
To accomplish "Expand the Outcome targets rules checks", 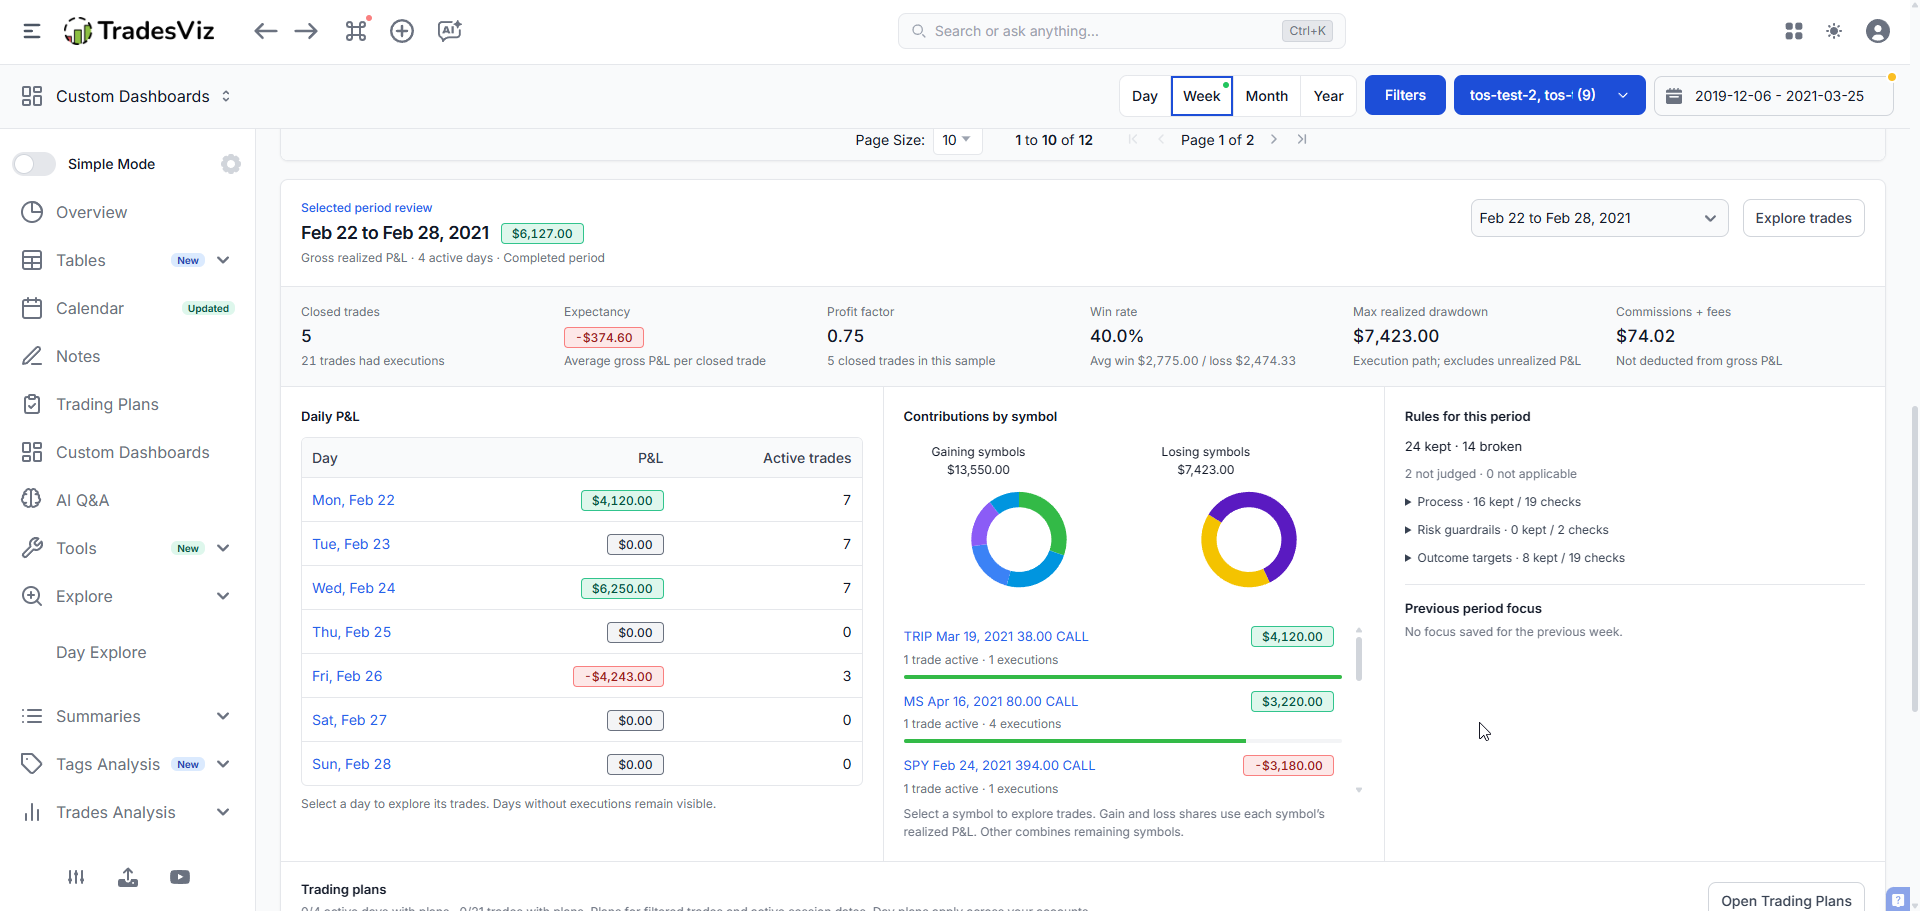I will (x=1515, y=558).
